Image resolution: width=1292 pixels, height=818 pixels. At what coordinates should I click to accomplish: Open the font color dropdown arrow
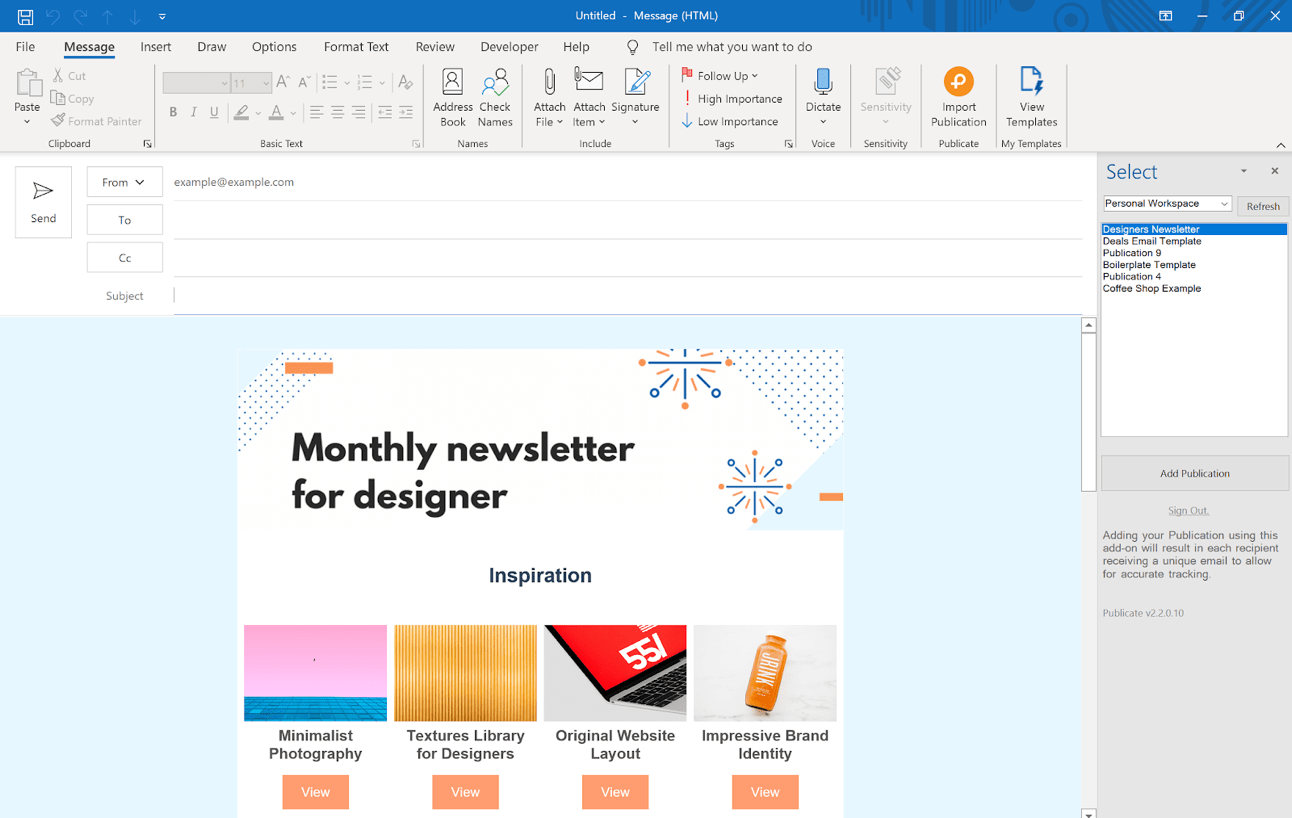294,113
